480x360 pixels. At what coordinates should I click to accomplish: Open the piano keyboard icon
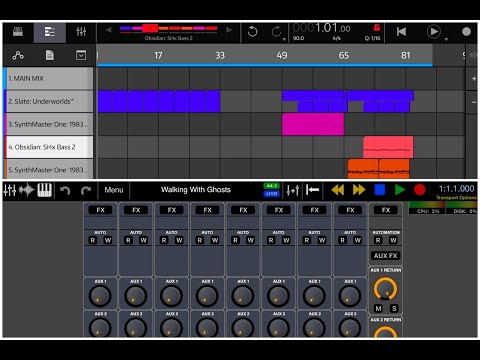(44, 190)
